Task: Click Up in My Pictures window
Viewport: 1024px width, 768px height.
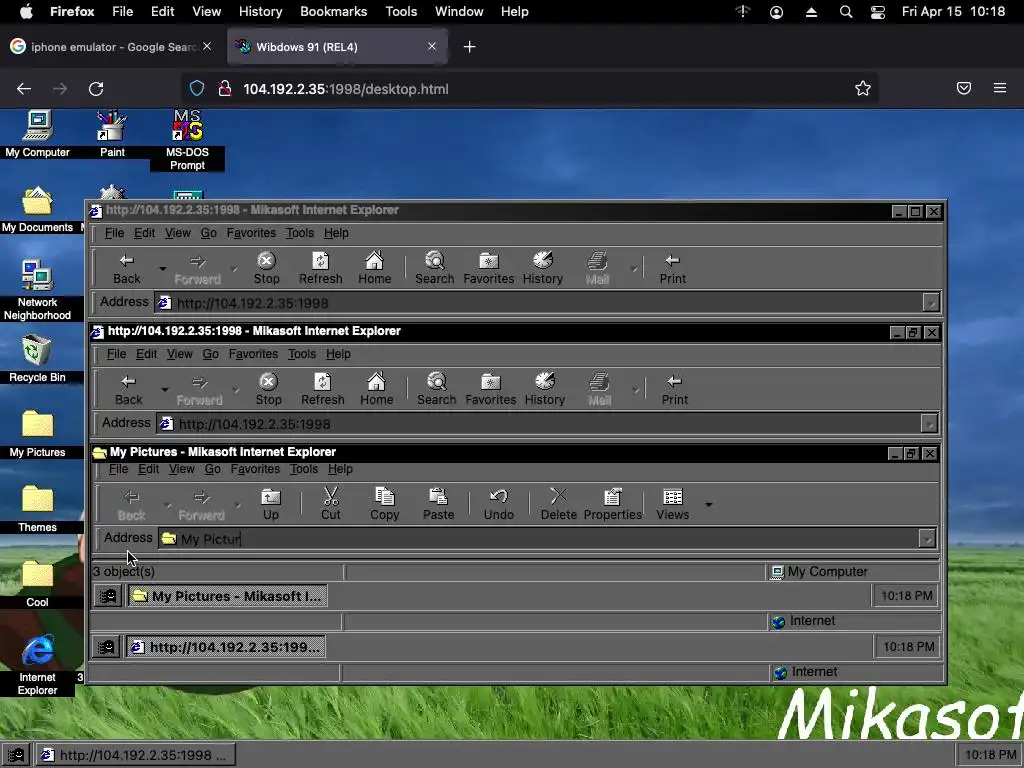Action: point(271,504)
